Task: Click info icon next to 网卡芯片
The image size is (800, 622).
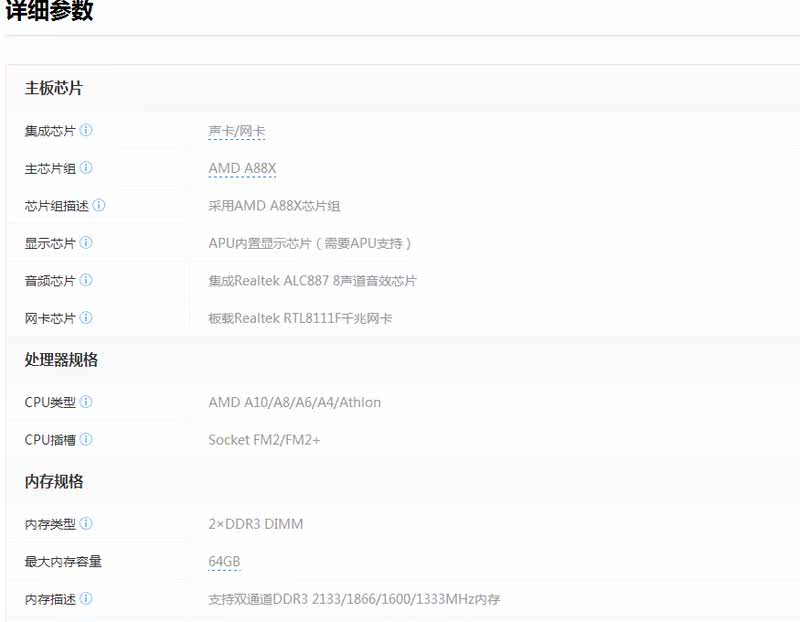Action: point(86,317)
